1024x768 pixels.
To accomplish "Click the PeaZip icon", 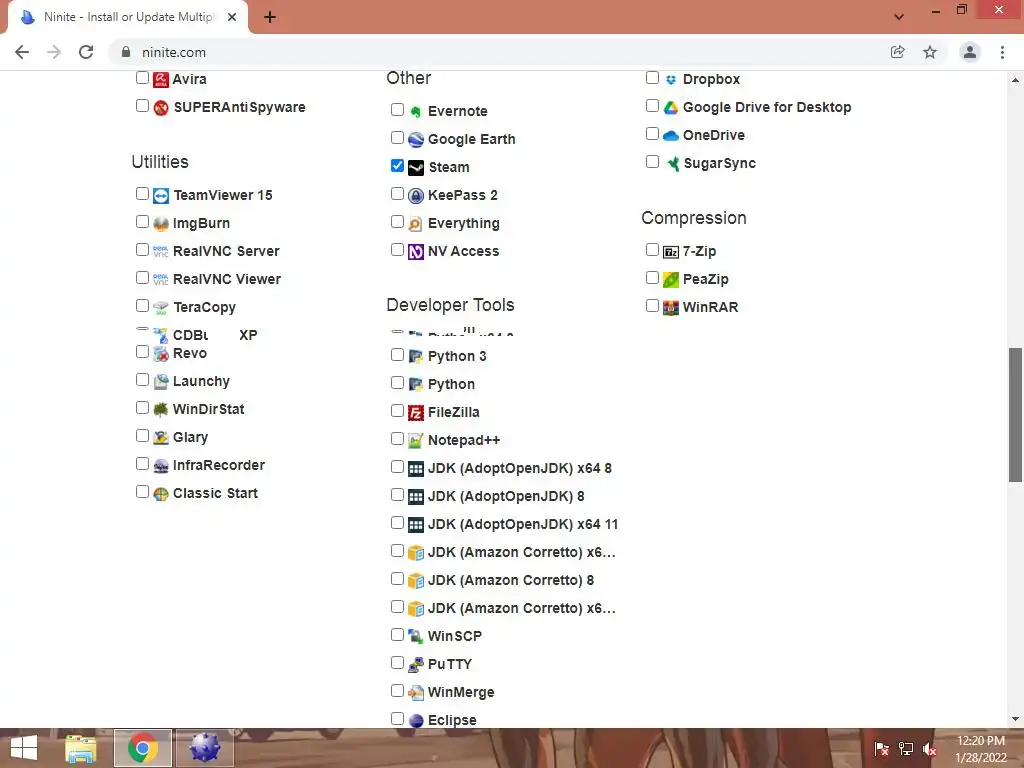I will pyautogui.click(x=671, y=280).
